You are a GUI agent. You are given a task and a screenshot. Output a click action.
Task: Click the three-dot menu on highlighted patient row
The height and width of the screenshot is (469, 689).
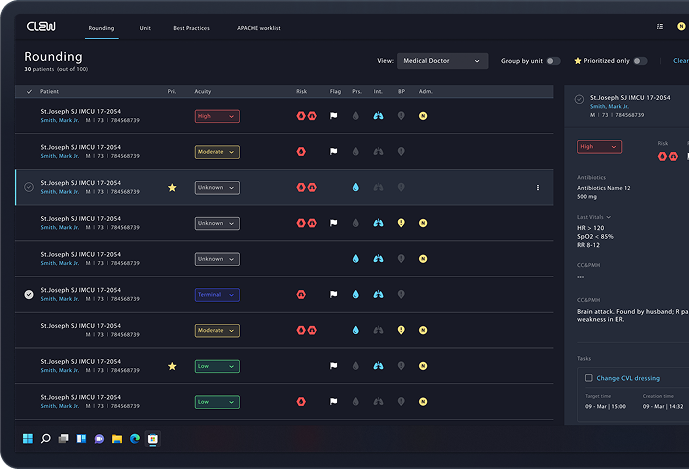click(x=538, y=187)
